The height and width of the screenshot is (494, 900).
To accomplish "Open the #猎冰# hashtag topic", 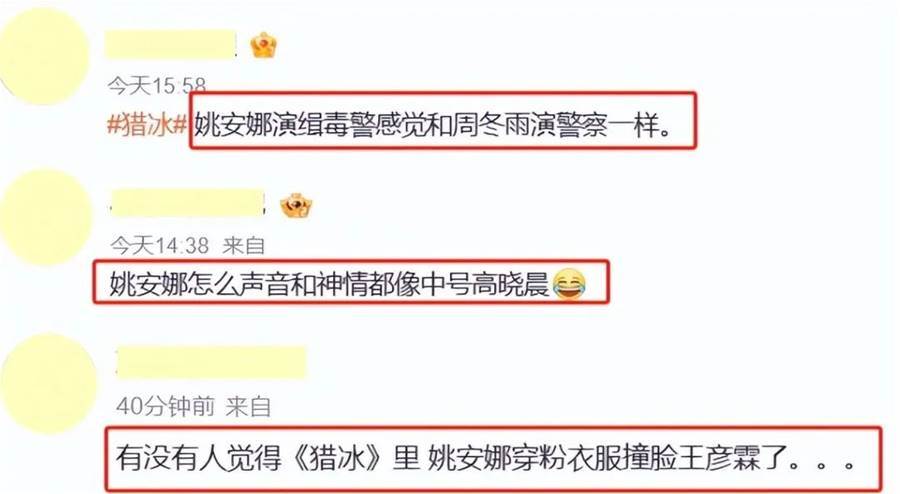I will (x=148, y=125).
